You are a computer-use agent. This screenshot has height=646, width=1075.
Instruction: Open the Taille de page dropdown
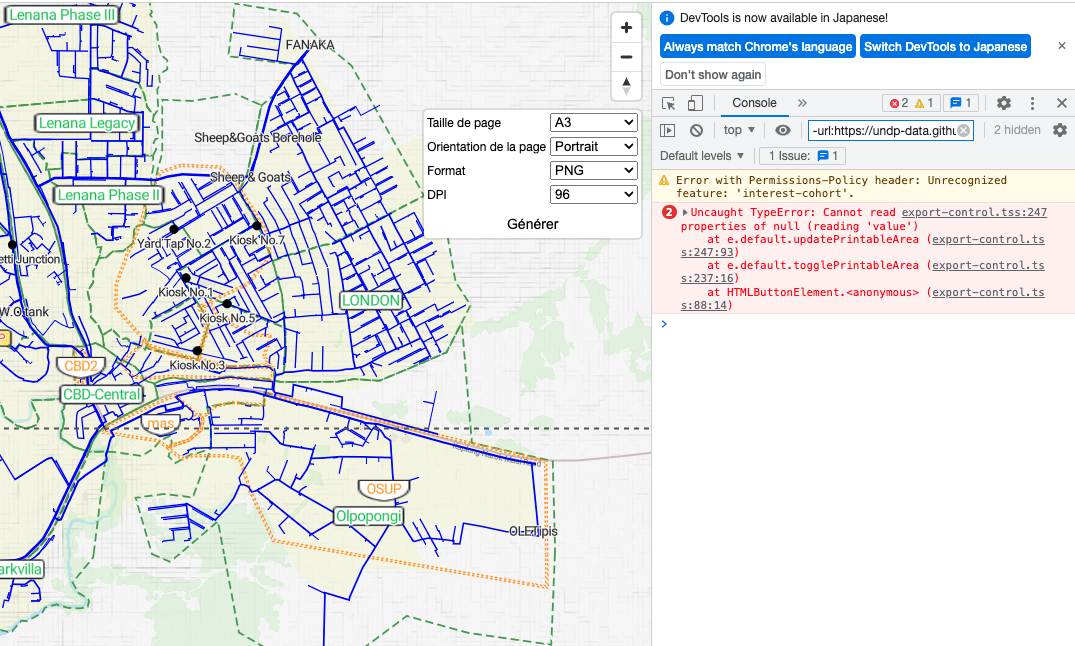(x=594, y=123)
